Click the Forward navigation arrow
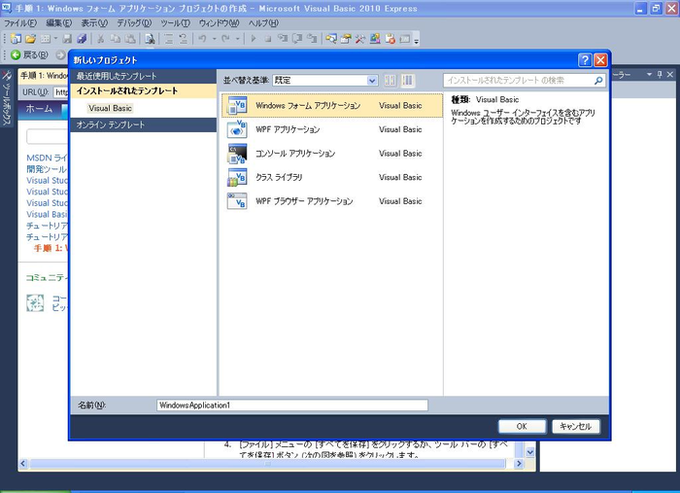This screenshot has height=493, width=680. 61,55
